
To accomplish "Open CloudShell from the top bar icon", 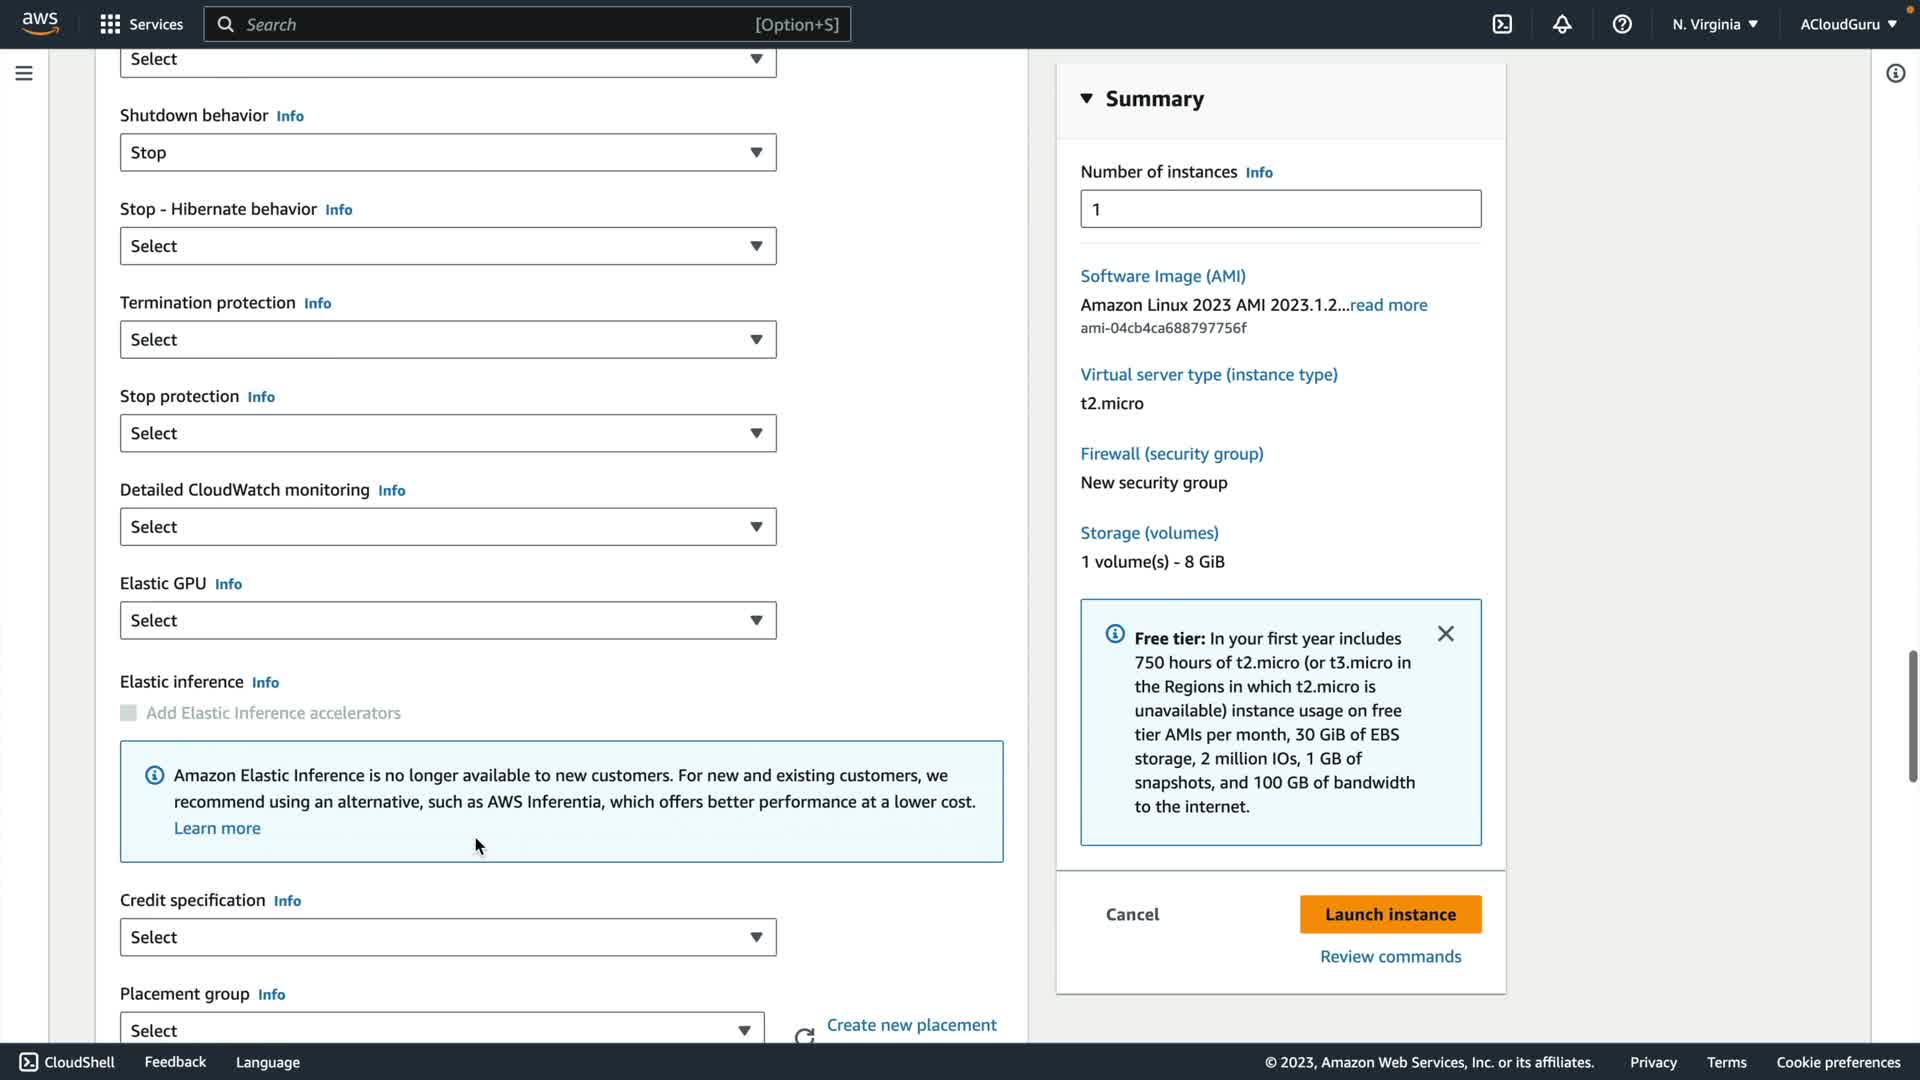I will [x=1502, y=24].
